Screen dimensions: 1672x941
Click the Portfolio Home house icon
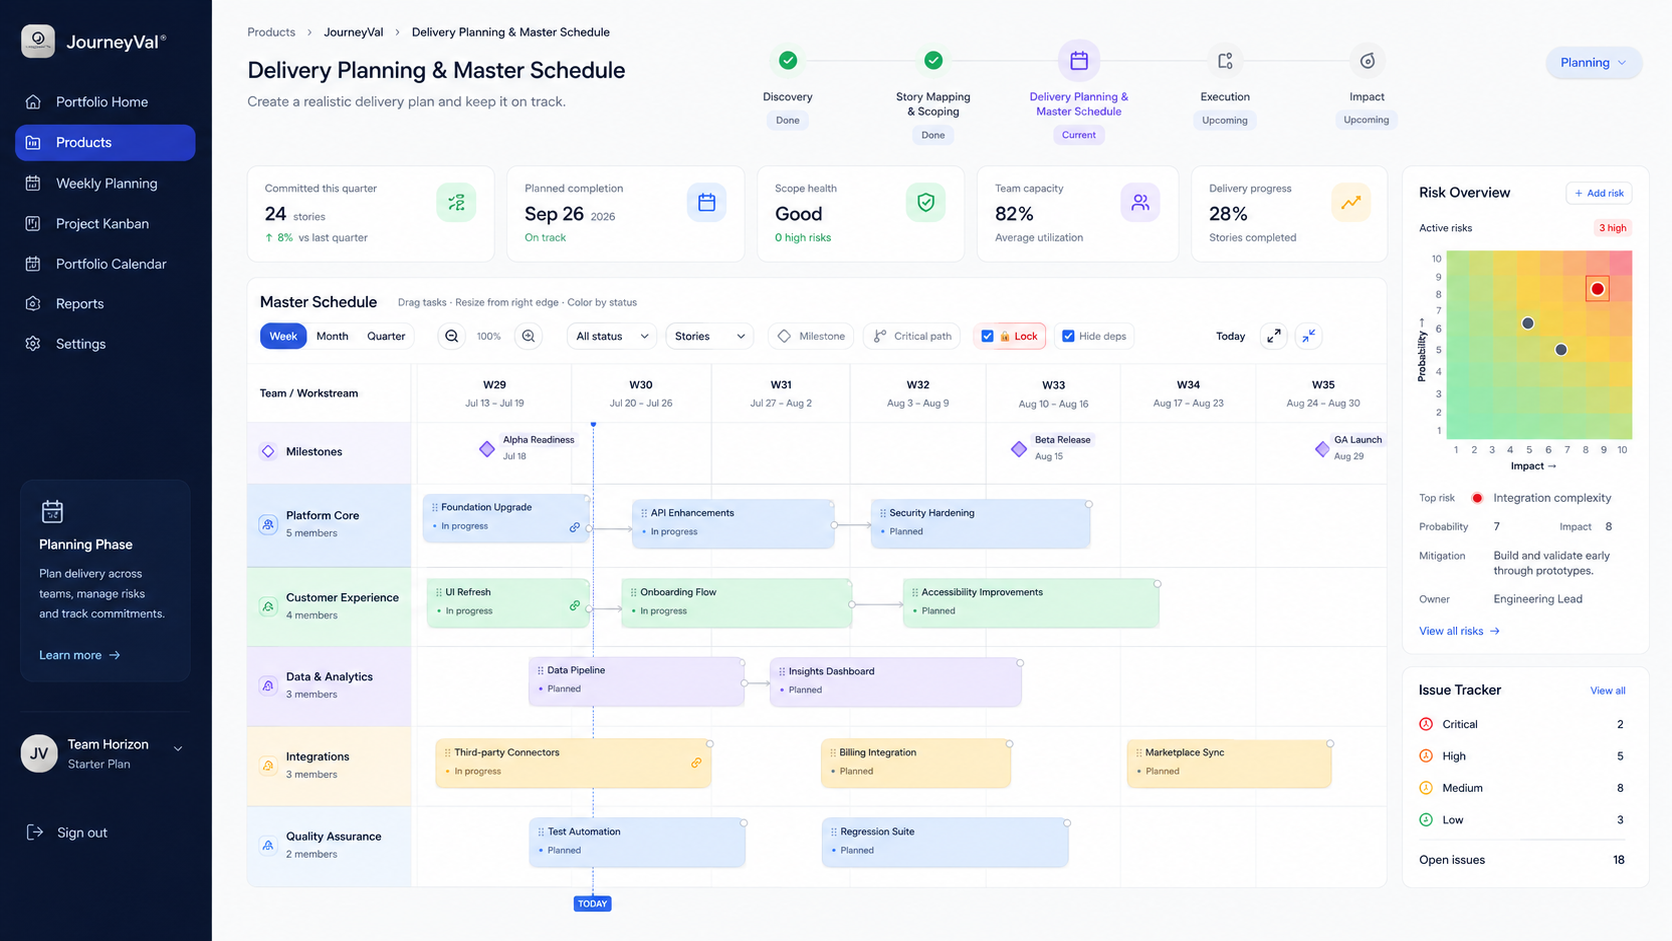(x=33, y=102)
